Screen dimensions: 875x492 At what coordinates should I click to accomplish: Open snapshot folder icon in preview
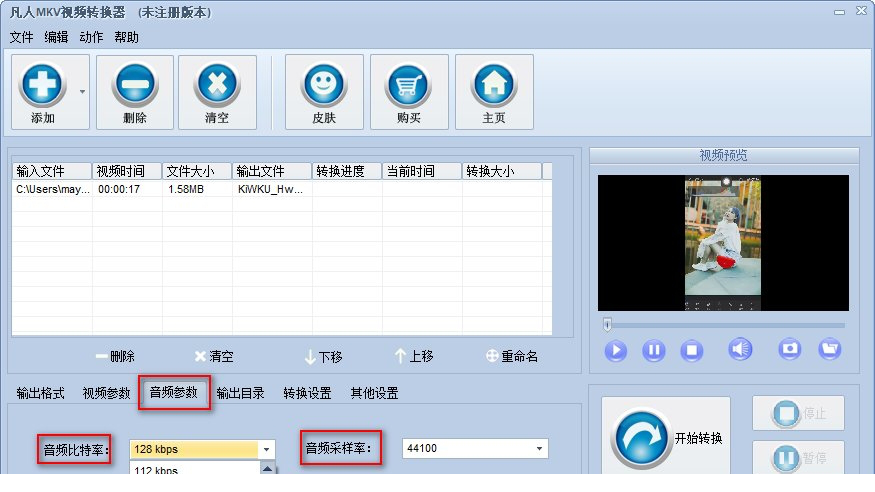(x=830, y=349)
